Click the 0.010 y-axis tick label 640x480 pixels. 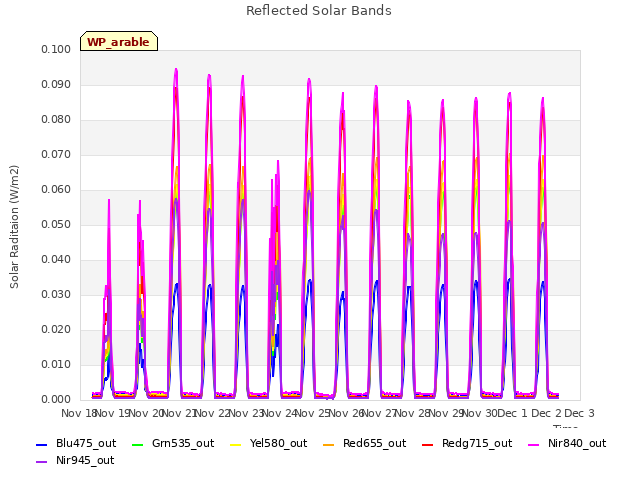tap(56, 364)
